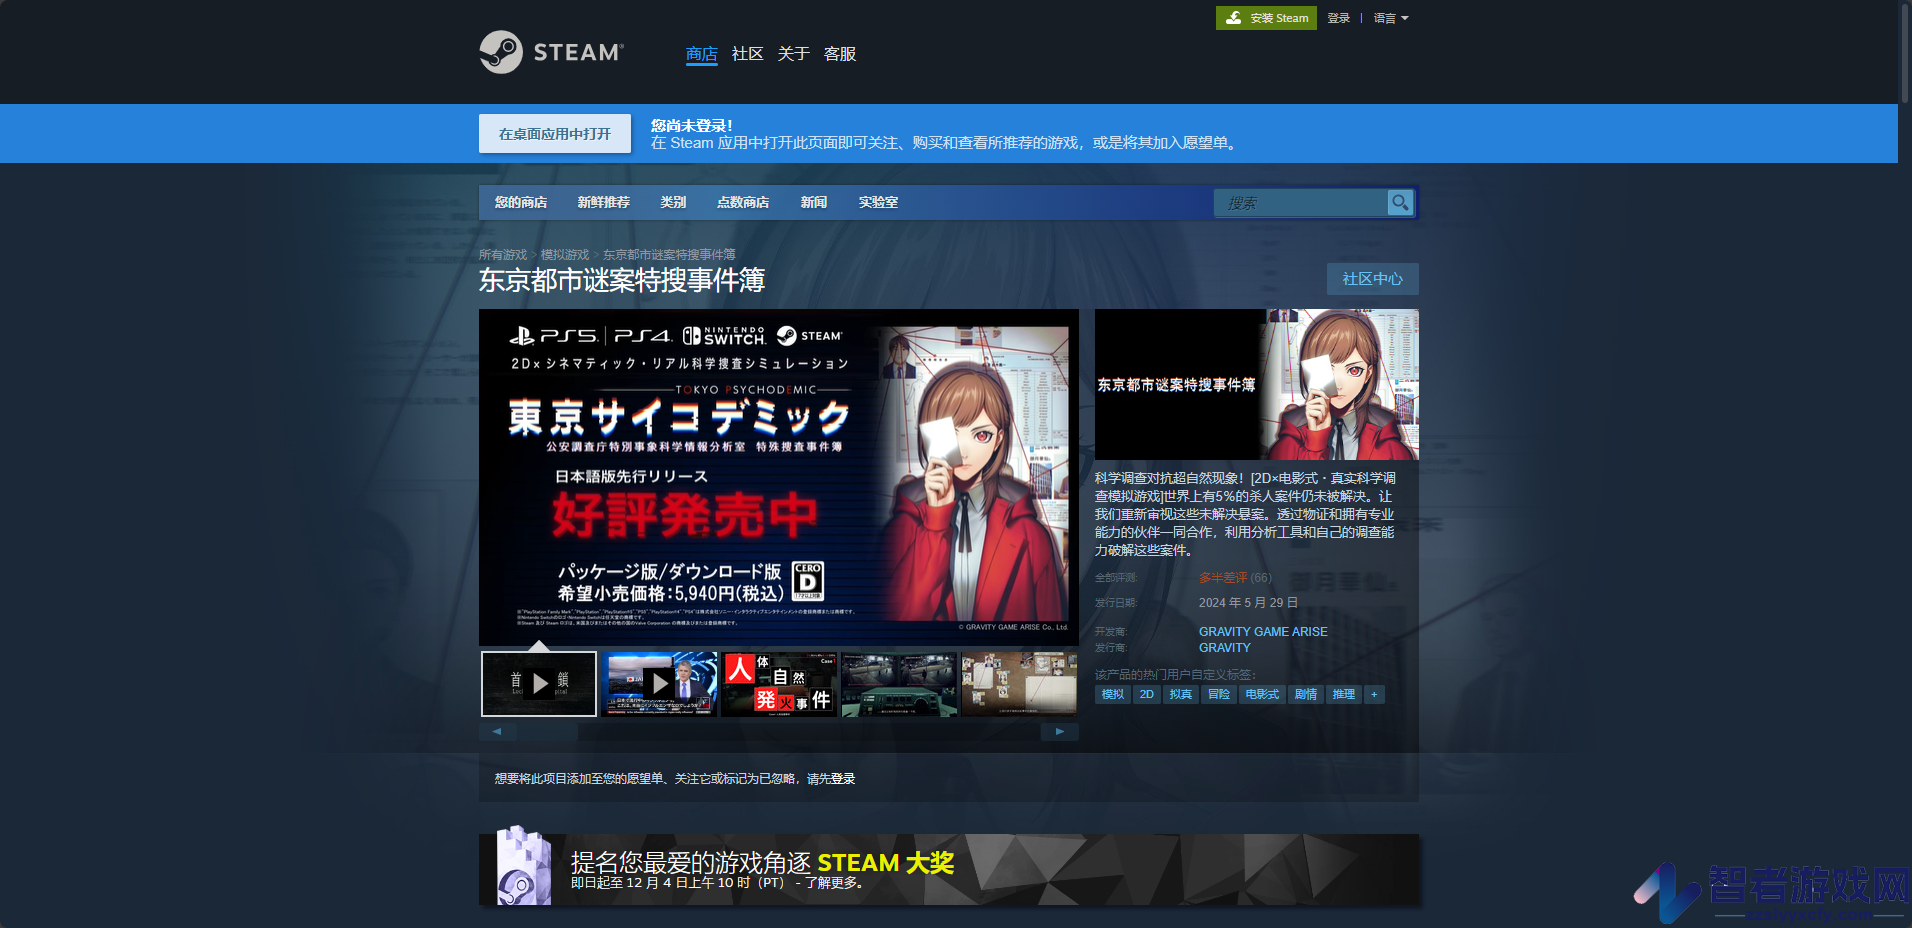Image resolution: width=1912 pixels, height=928 pixels.
Task: Select the 人体自然発火事件 screenshot thumbnail
Action: point(779,684)
